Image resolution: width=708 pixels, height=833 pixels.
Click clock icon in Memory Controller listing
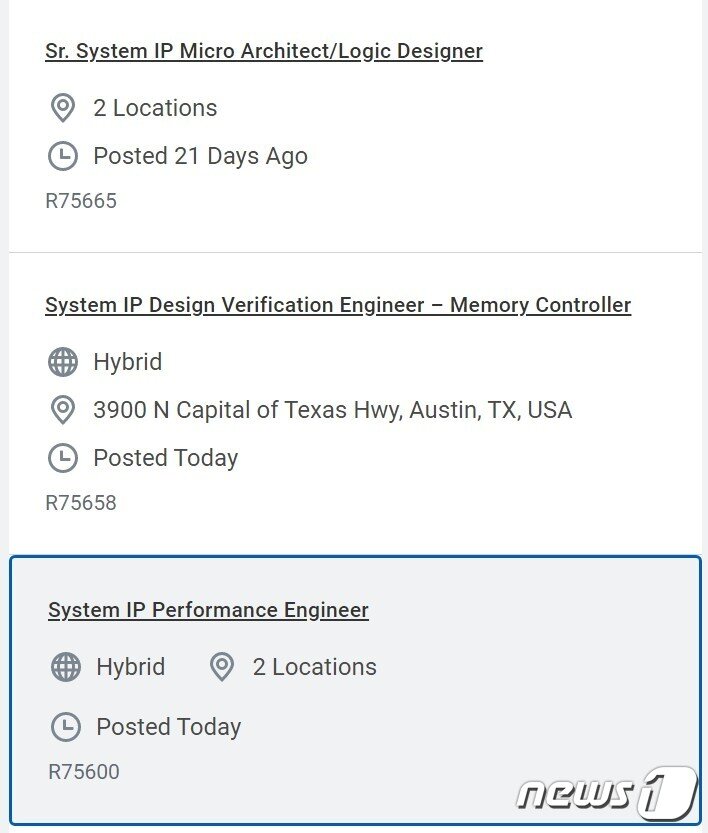tap(63, 458)
